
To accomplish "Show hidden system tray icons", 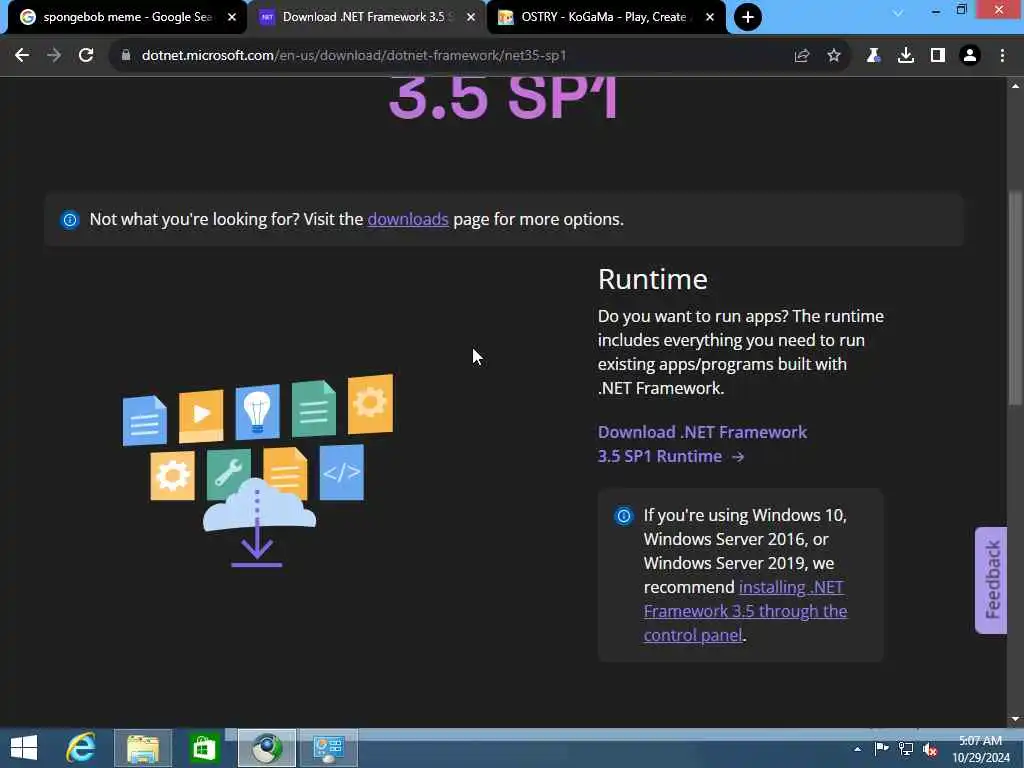I will [x=857, y=749].
